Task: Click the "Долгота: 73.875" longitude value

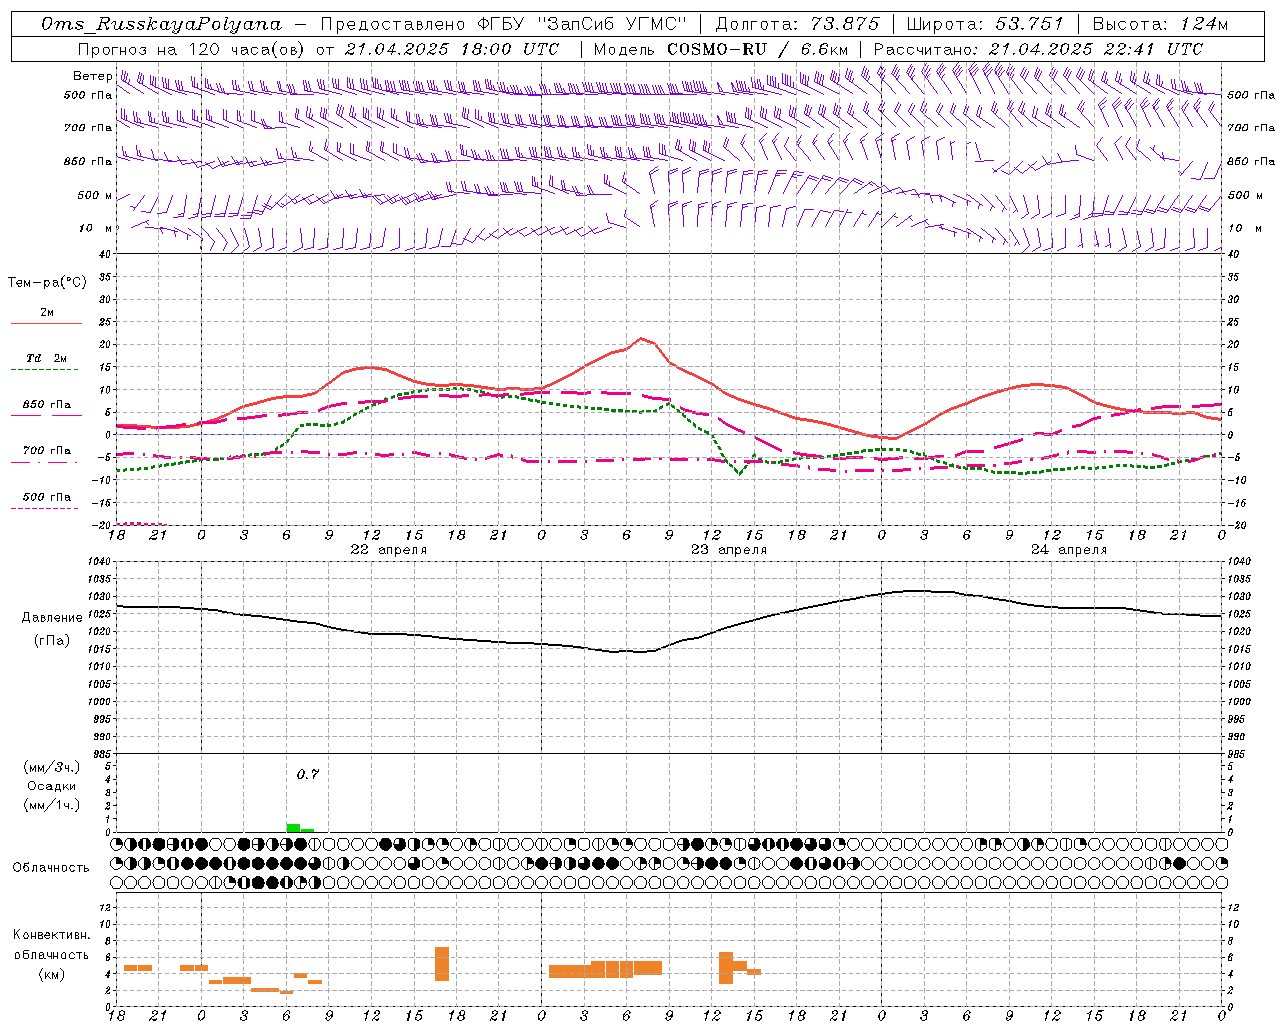Action: coord(798,24)
